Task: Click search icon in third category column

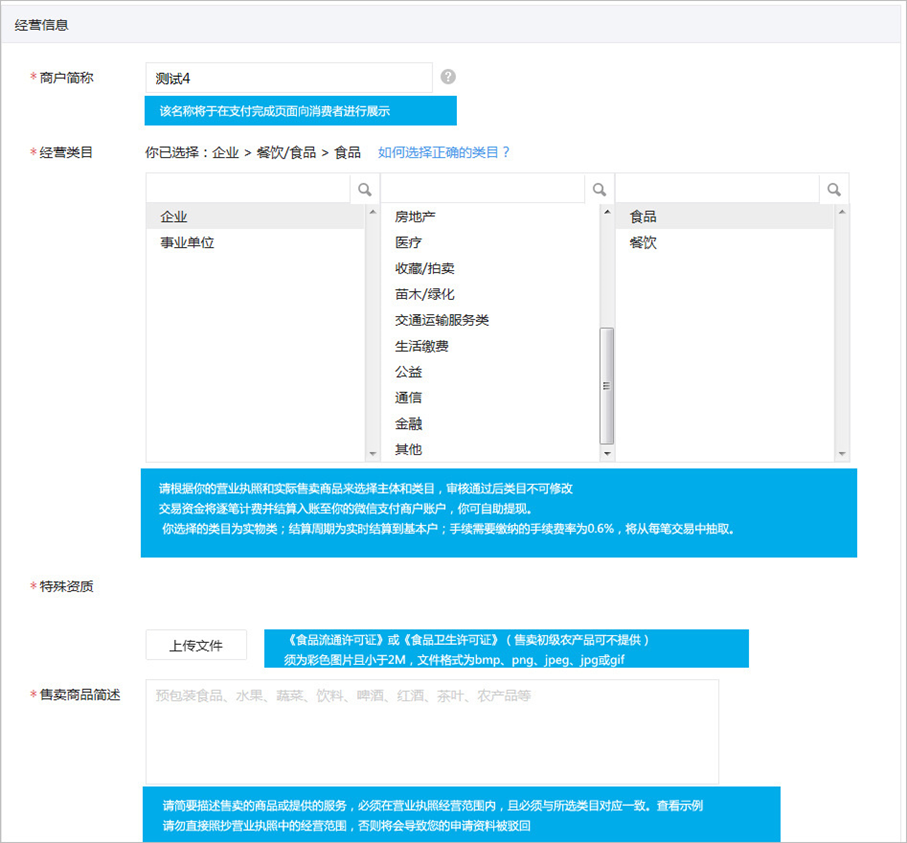Action: 834,188
